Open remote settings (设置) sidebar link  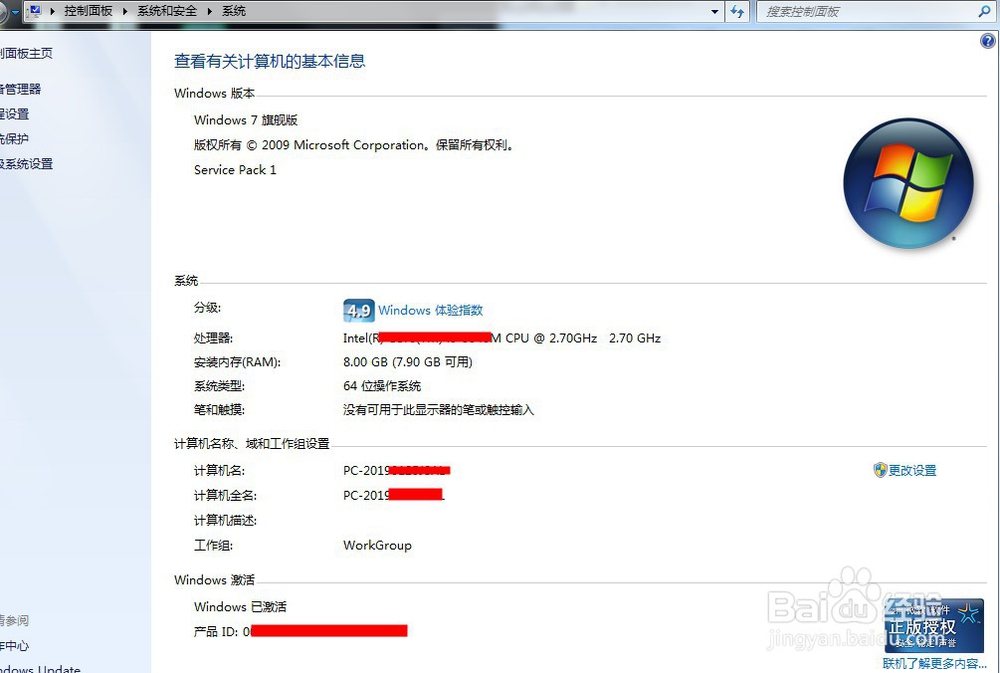(x=15, y=114)
